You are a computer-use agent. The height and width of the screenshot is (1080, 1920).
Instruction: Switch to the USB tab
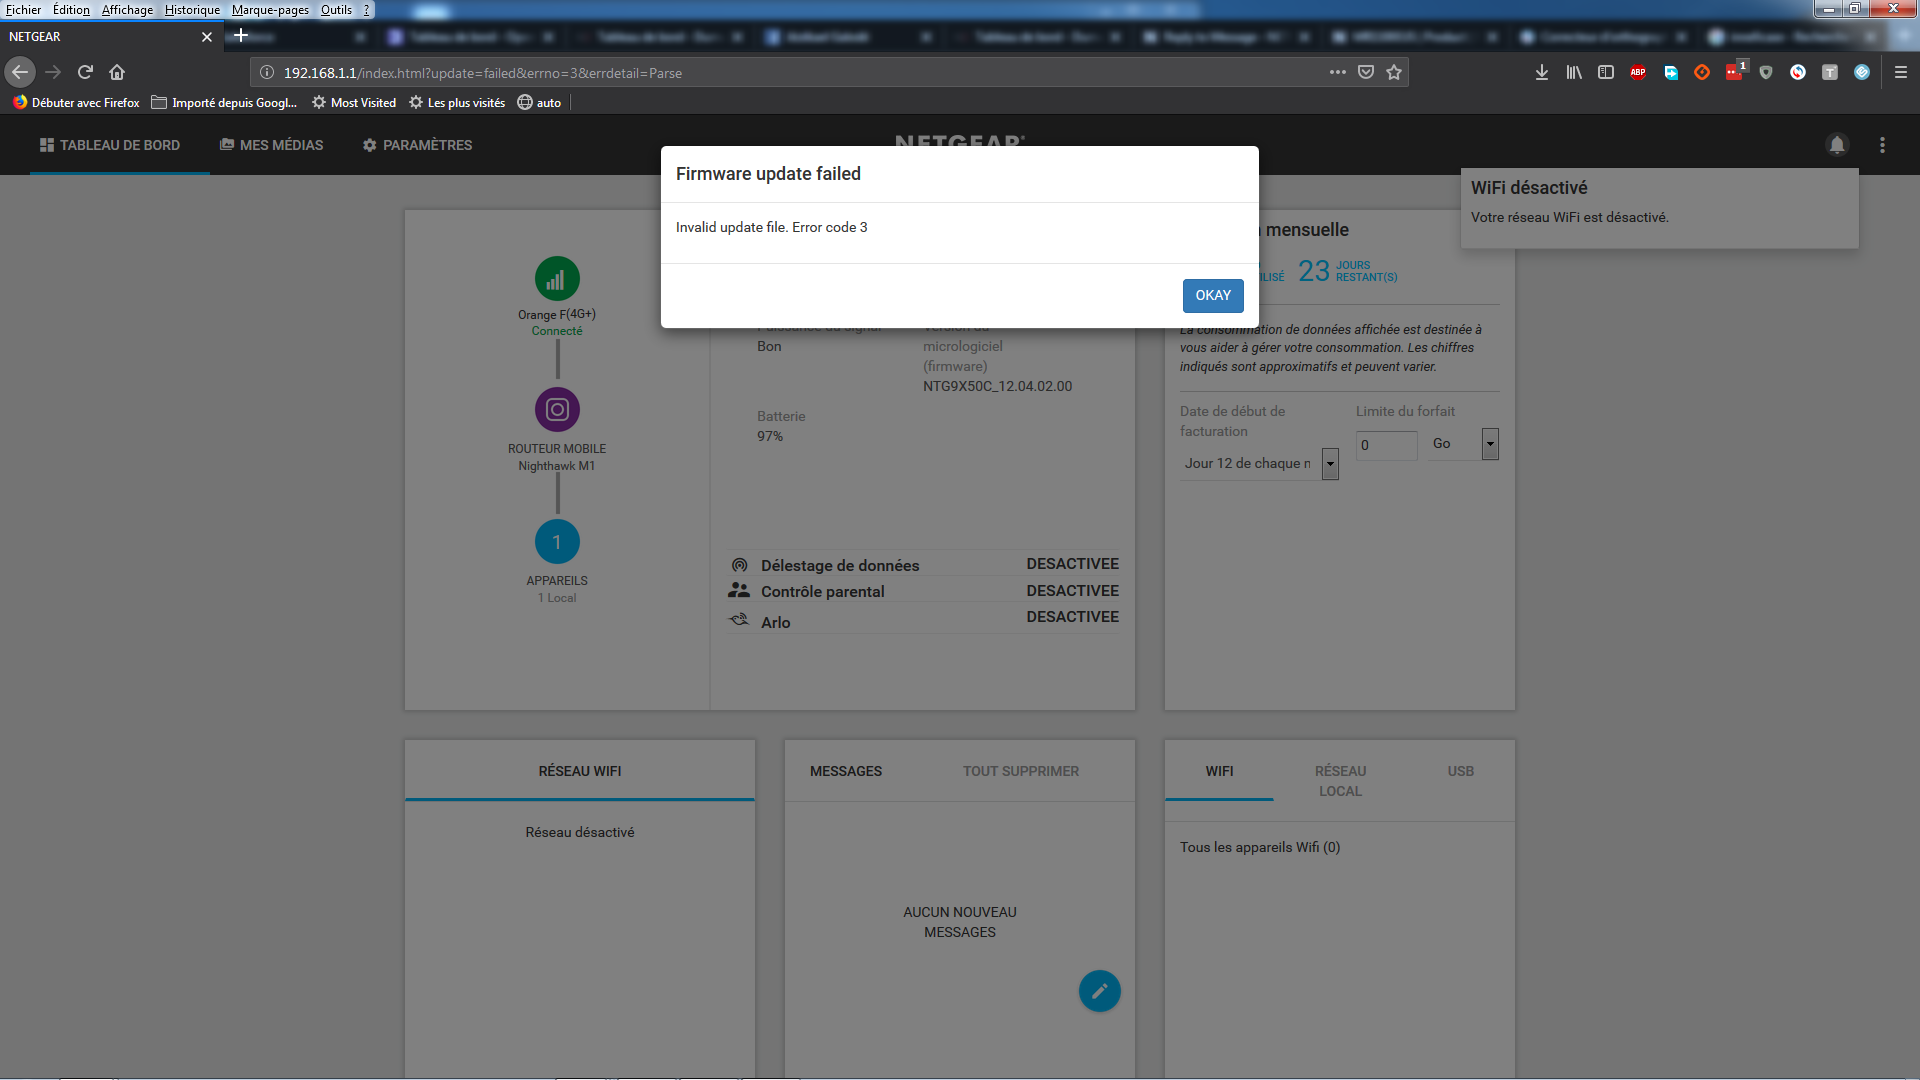pos(1461,771)
